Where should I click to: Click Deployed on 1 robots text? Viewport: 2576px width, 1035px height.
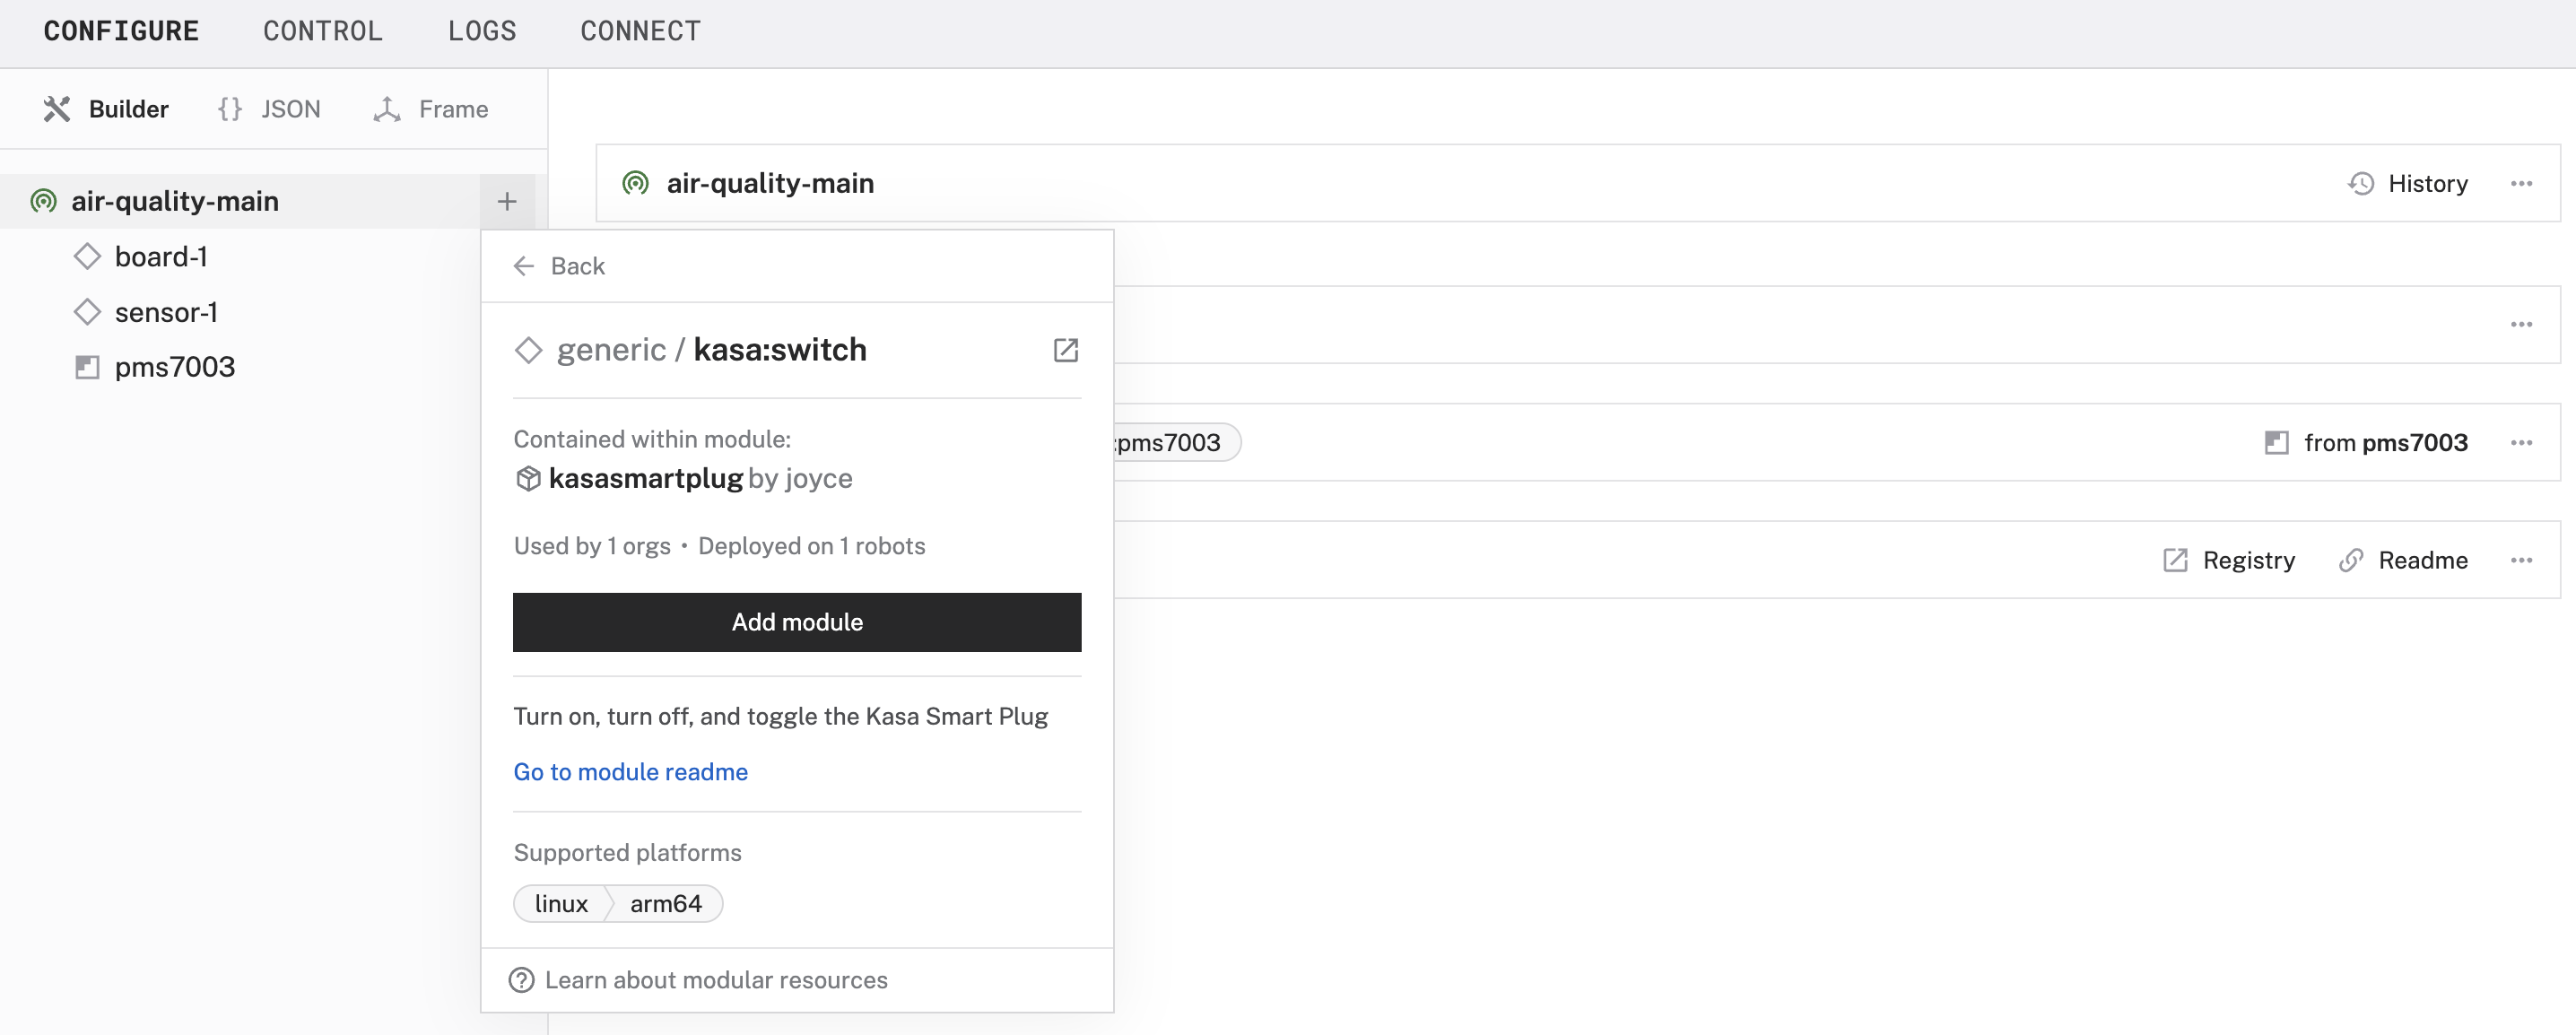click(811, 546)
